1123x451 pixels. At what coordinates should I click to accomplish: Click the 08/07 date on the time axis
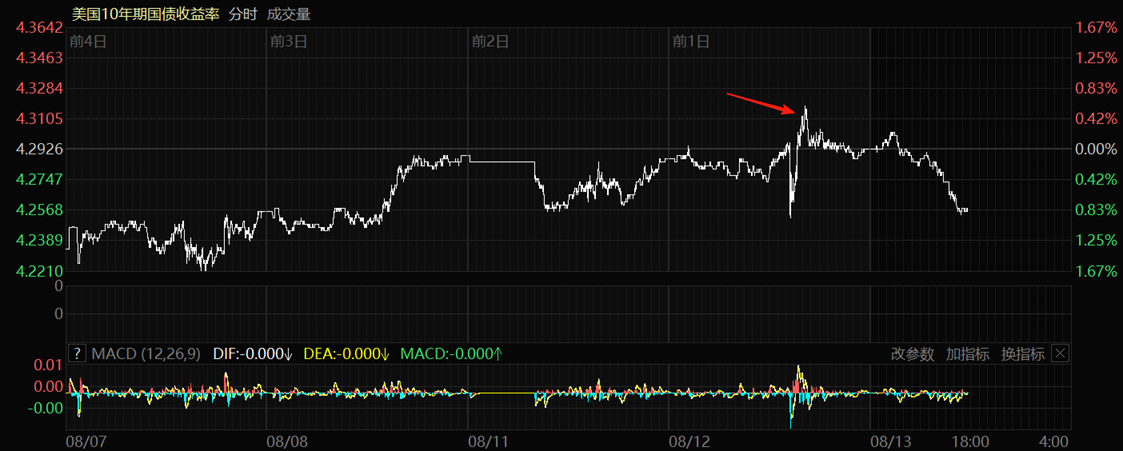[x=85, y=440]
